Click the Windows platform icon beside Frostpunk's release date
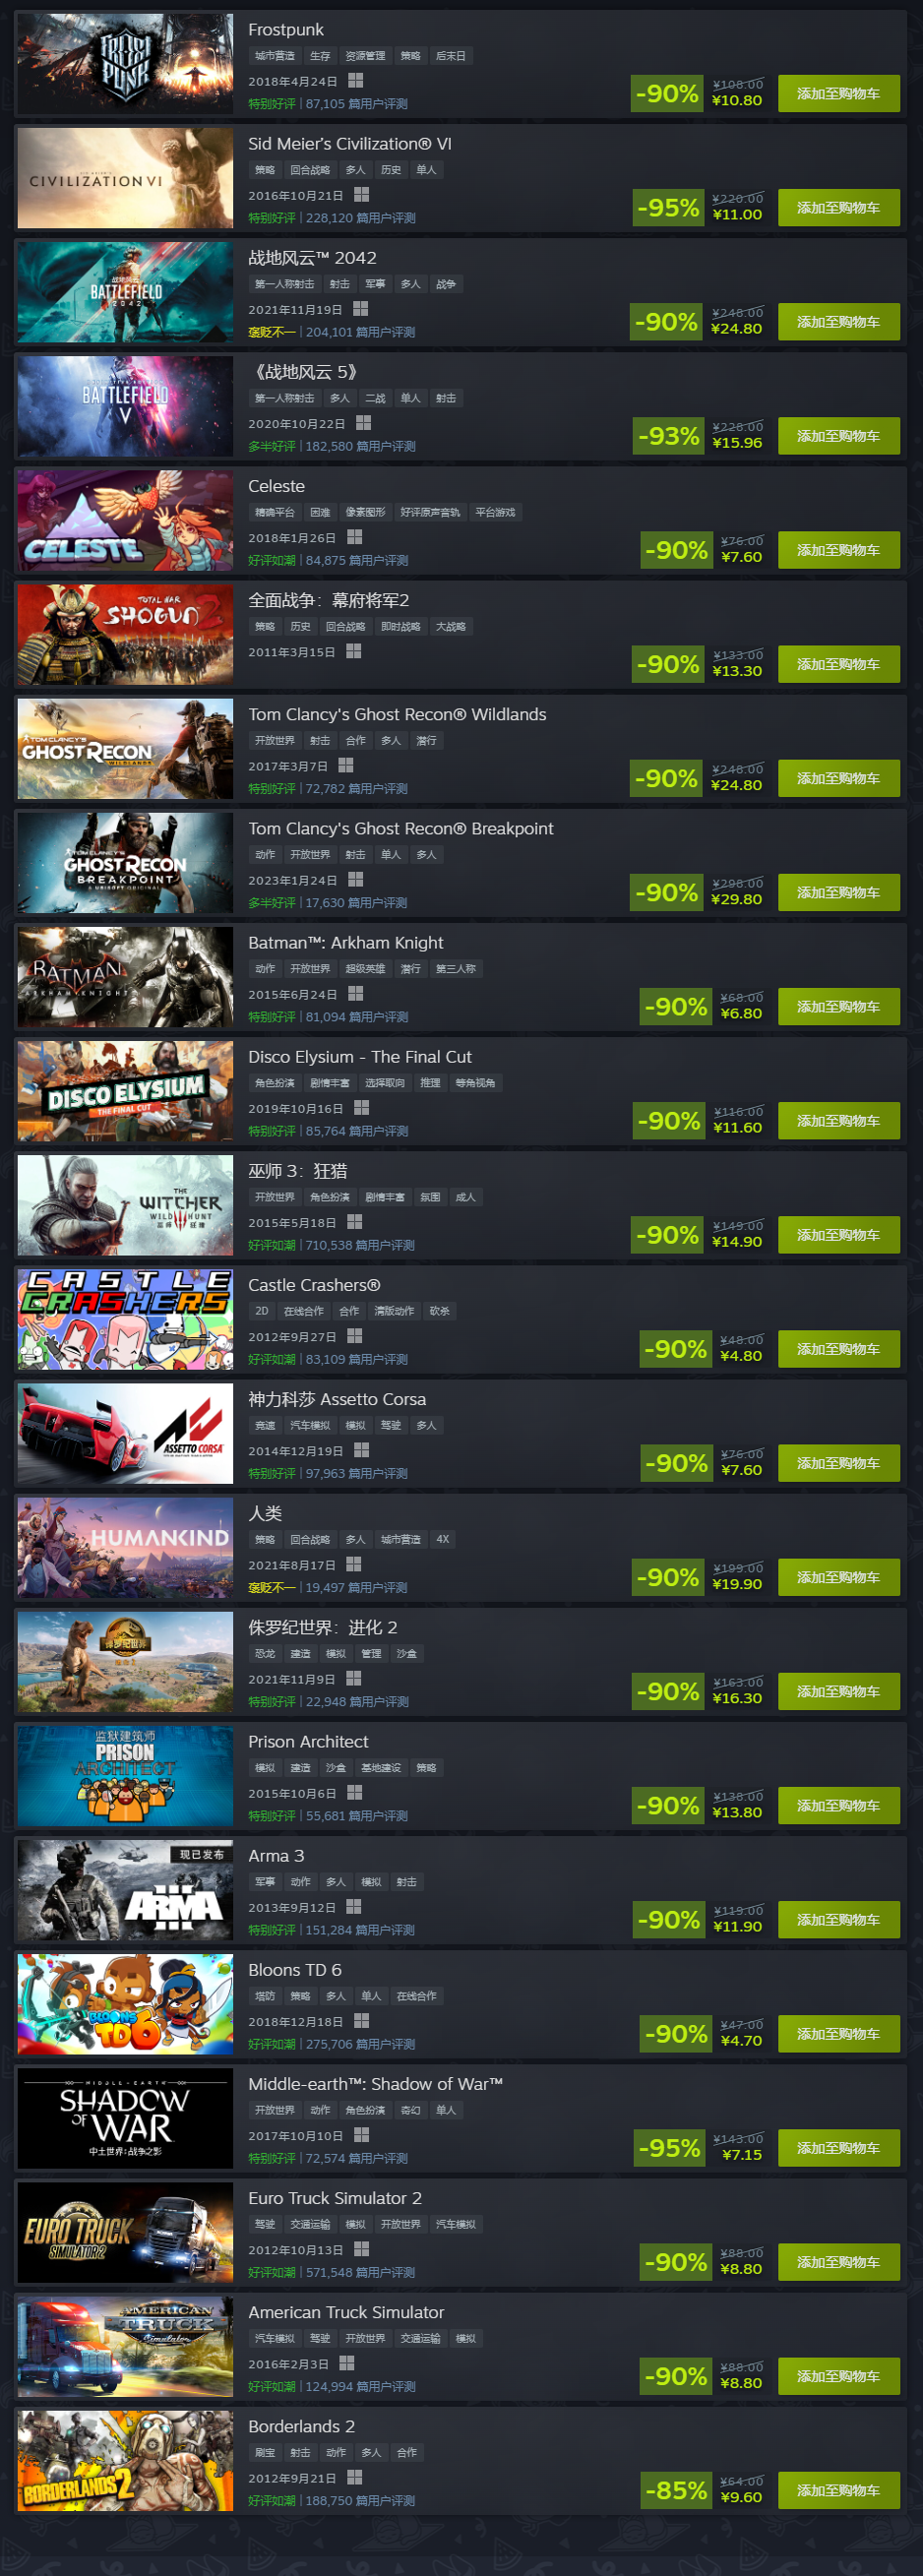923x2576 pixels. point(355,81)
